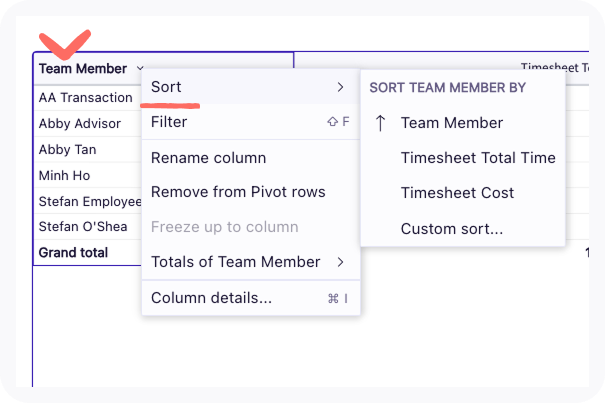The height and width of the screenshot is (403, 605).
Task: Sort by Timesheet Total Time
Action: point(477,158)
